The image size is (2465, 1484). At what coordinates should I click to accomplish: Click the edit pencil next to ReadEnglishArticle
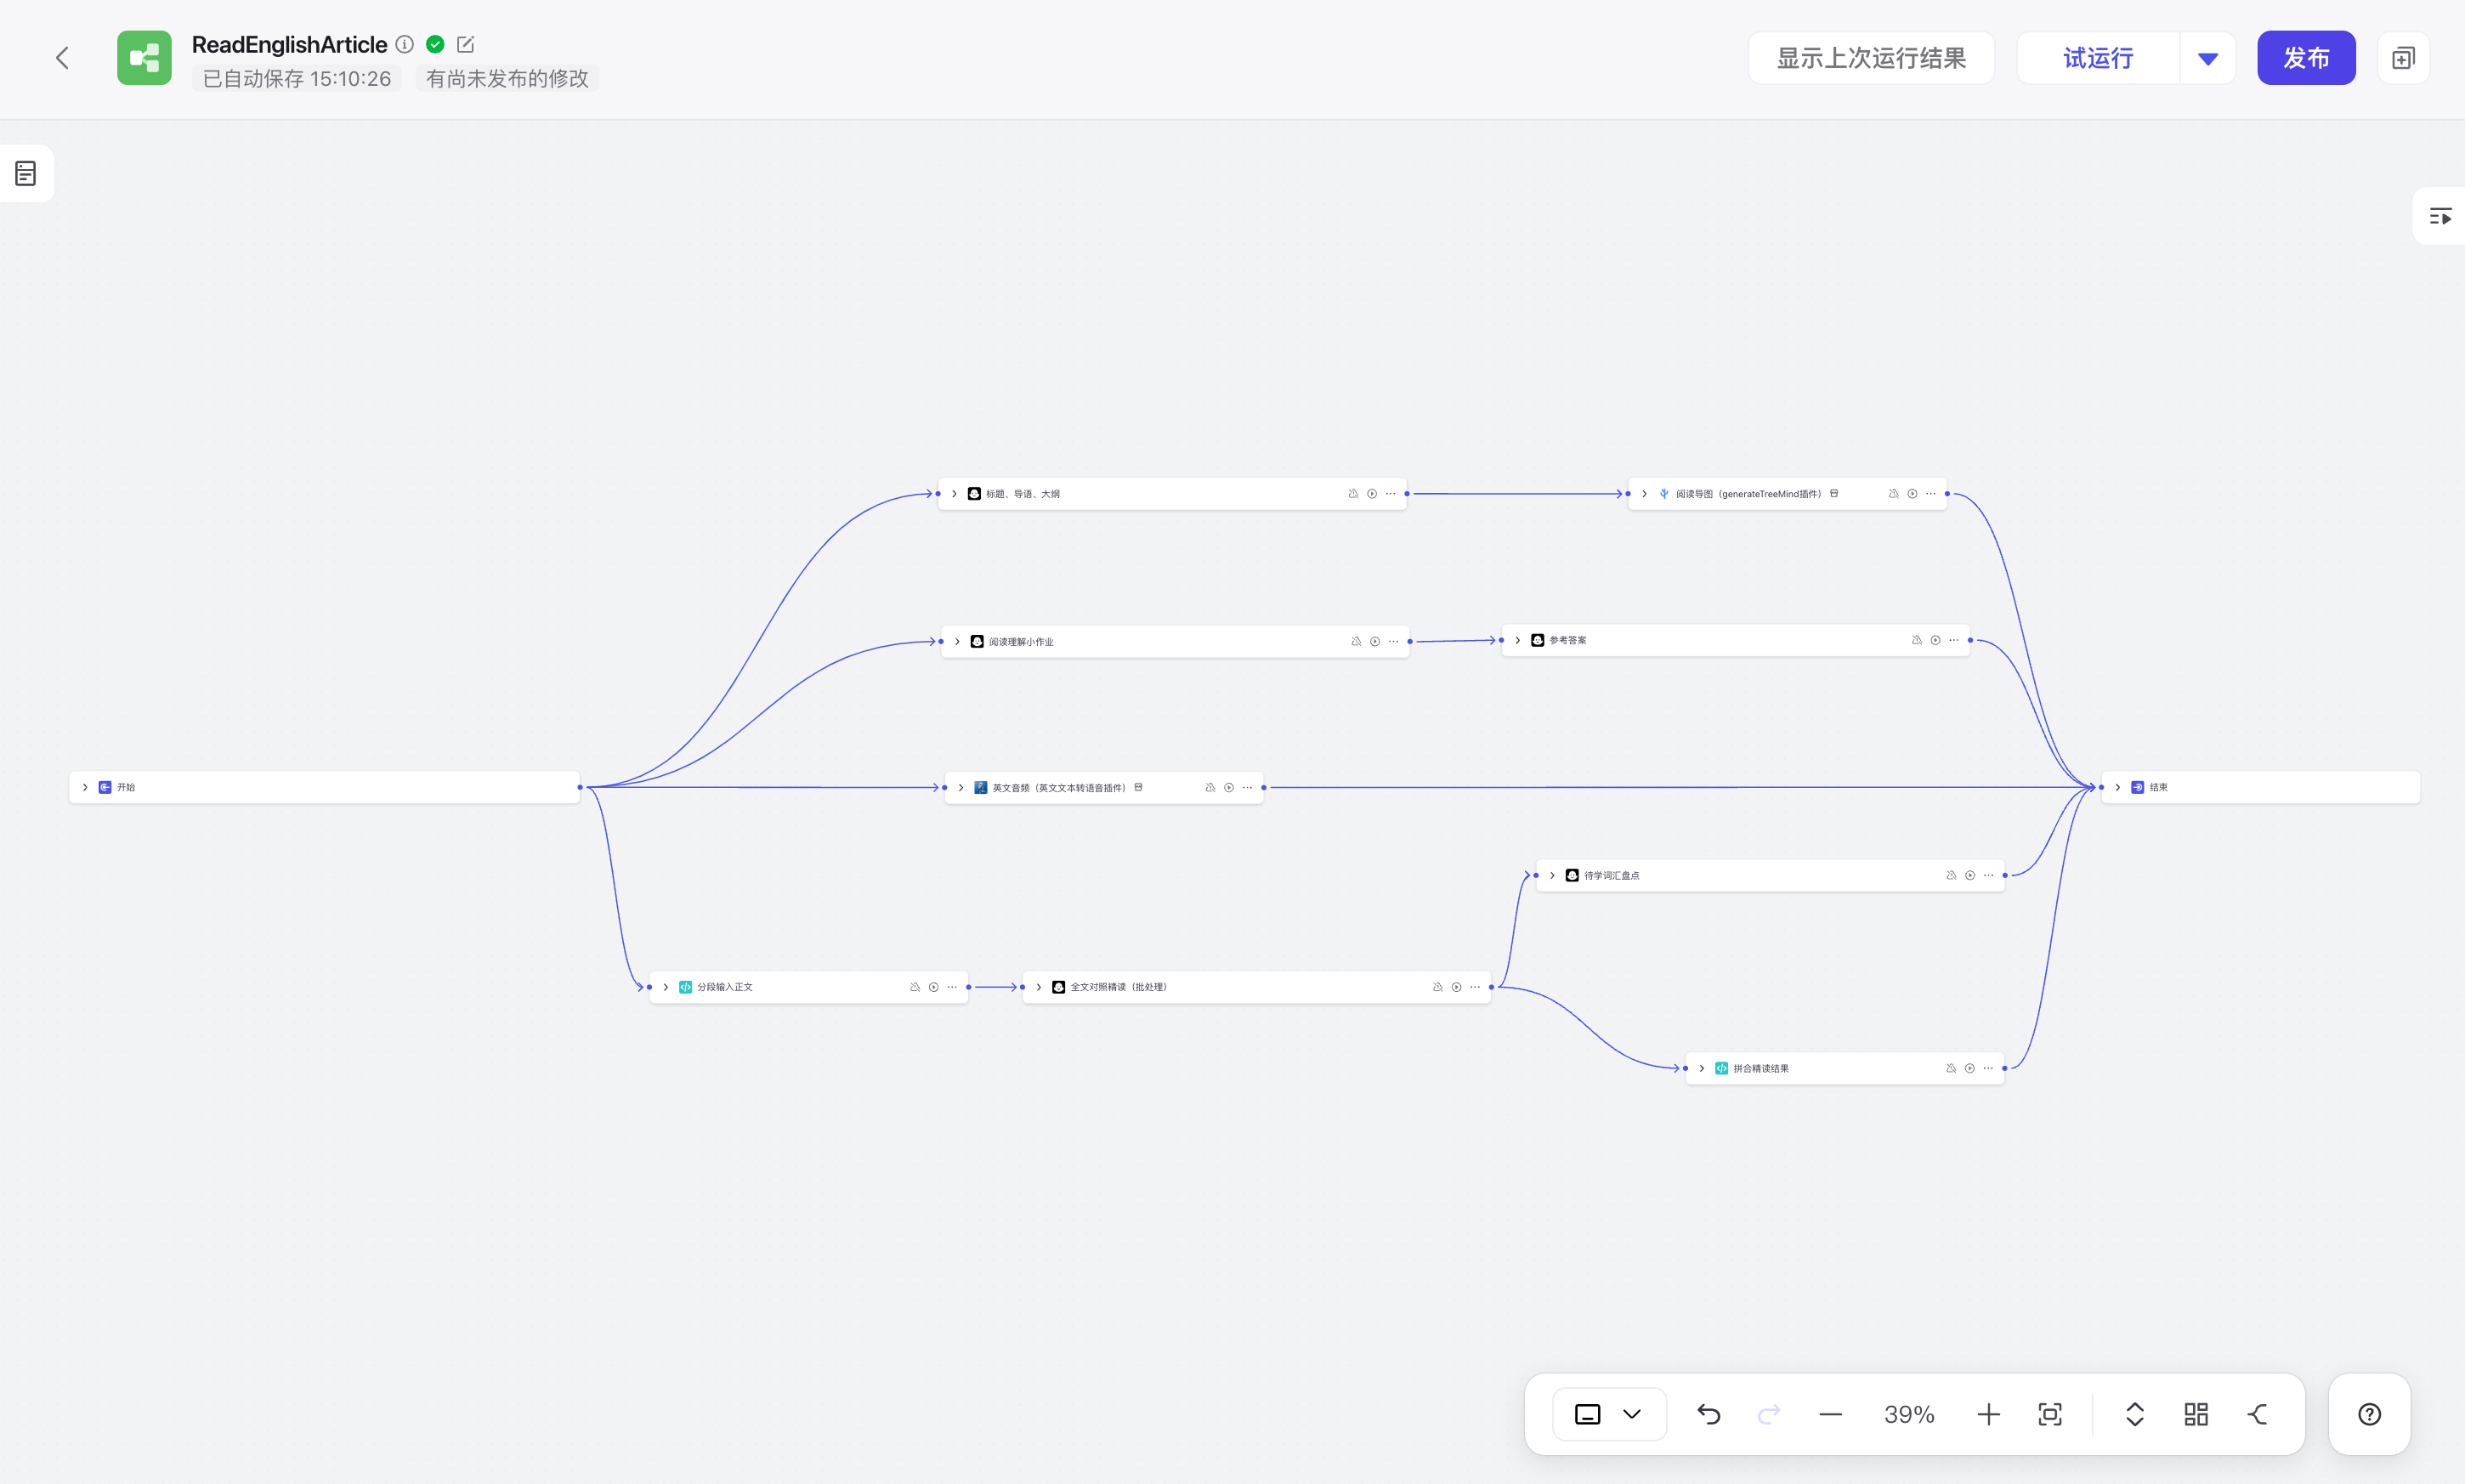[x=465, y=44]
